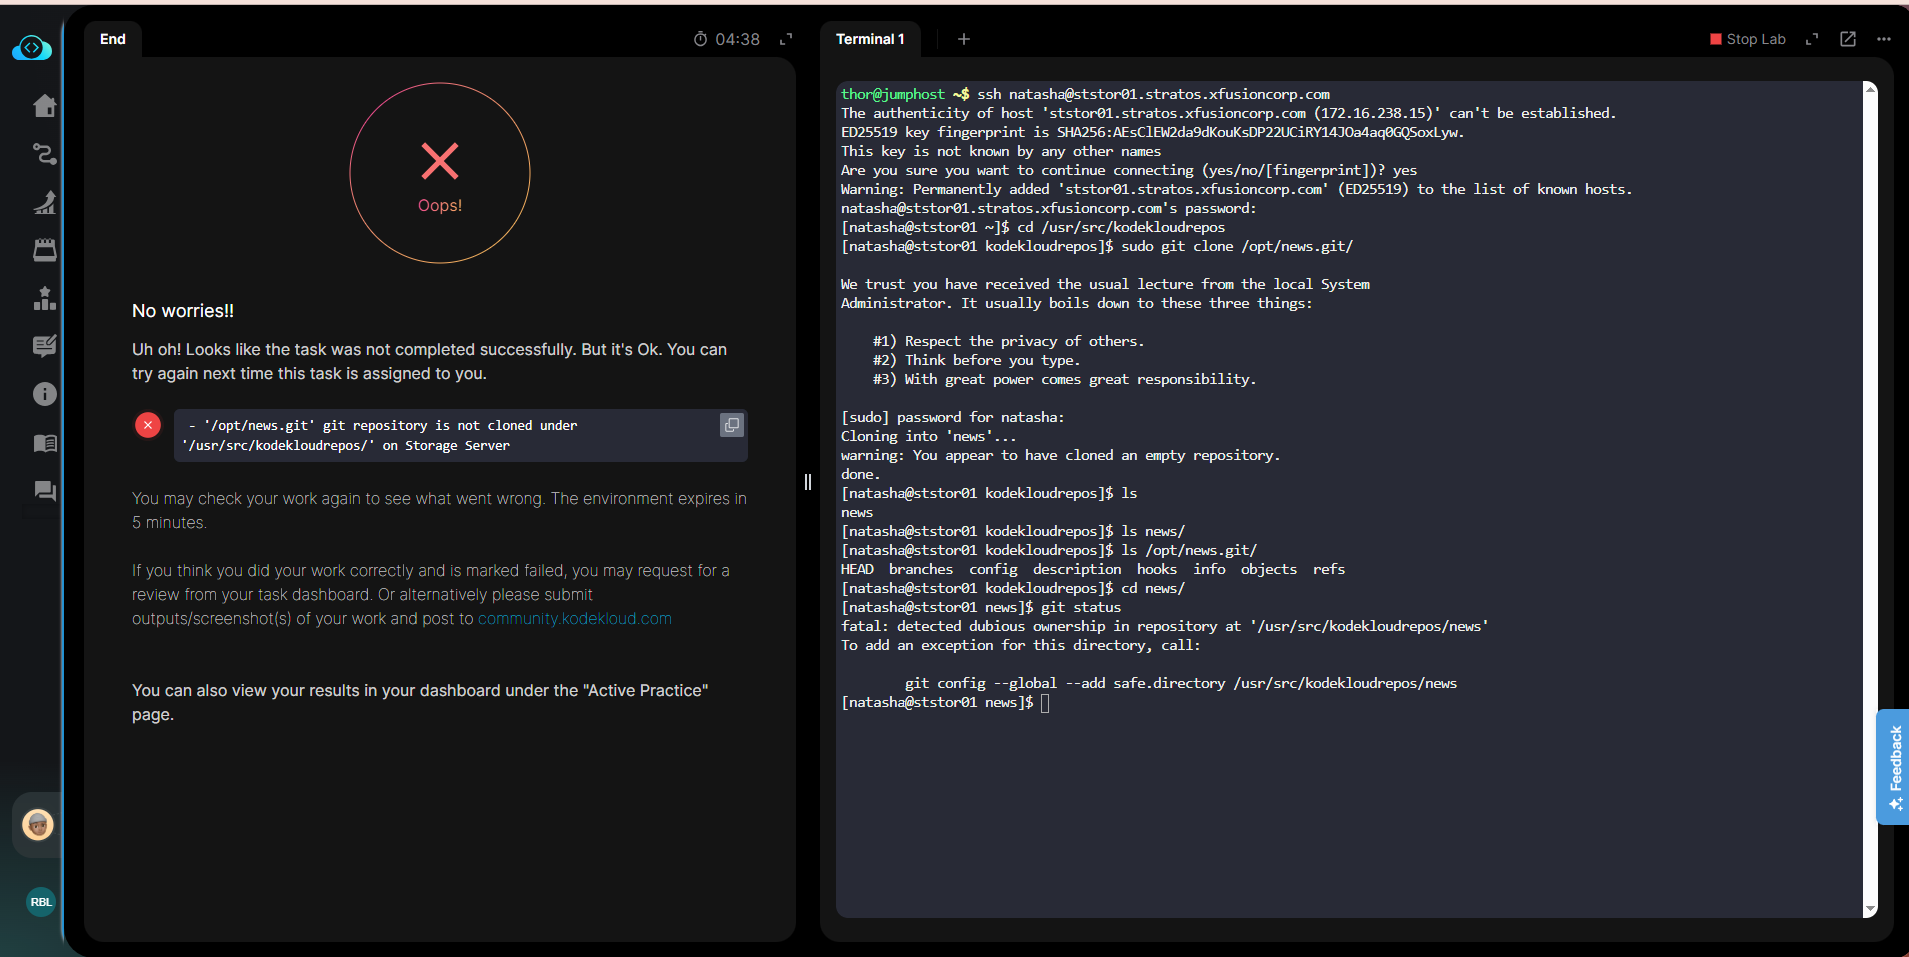Select the Terminal 1 tab
Screen dimensions: 1909x957
pyautogui.click(x=870, y=39)
